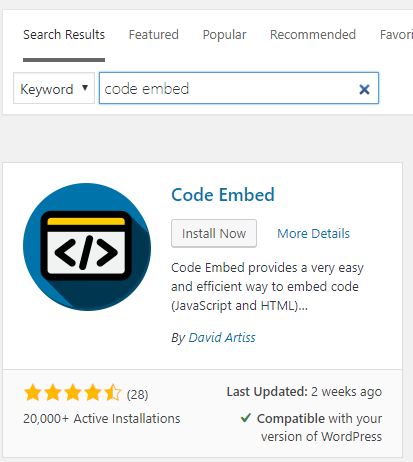The height and width of the screenshot is (462, 413).
Task: Click the Keyword dropdown arrow
Action: click(x=85, y=88)
